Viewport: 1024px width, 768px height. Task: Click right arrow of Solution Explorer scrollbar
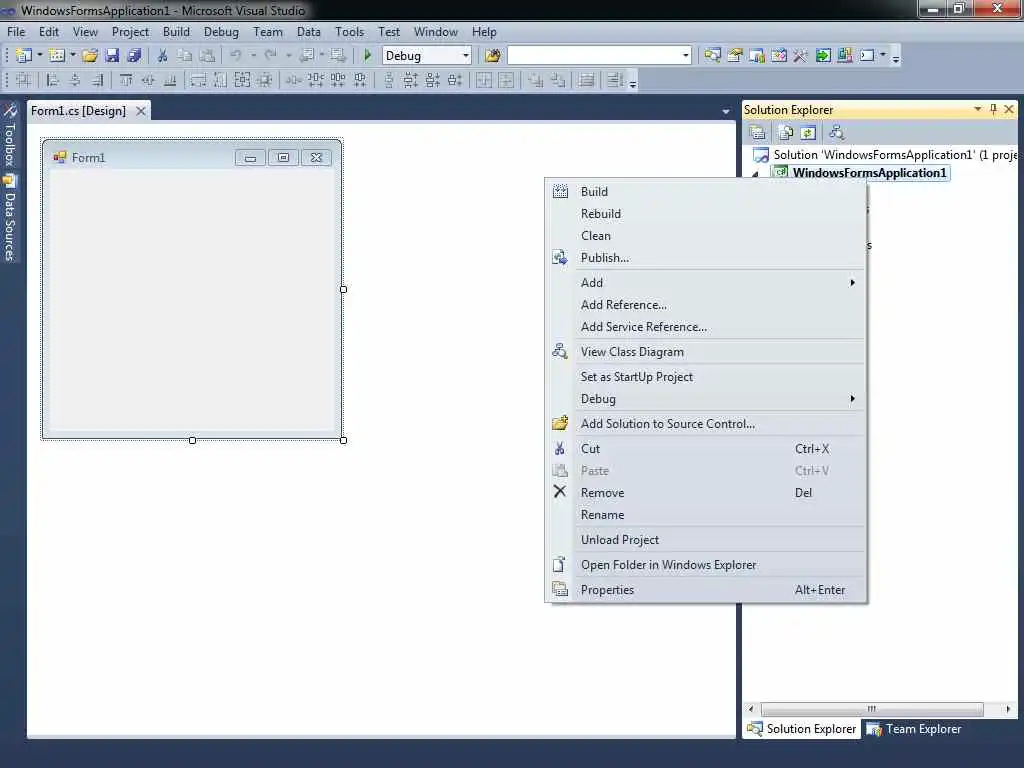pyautogui.click(x=1008, y=709)
